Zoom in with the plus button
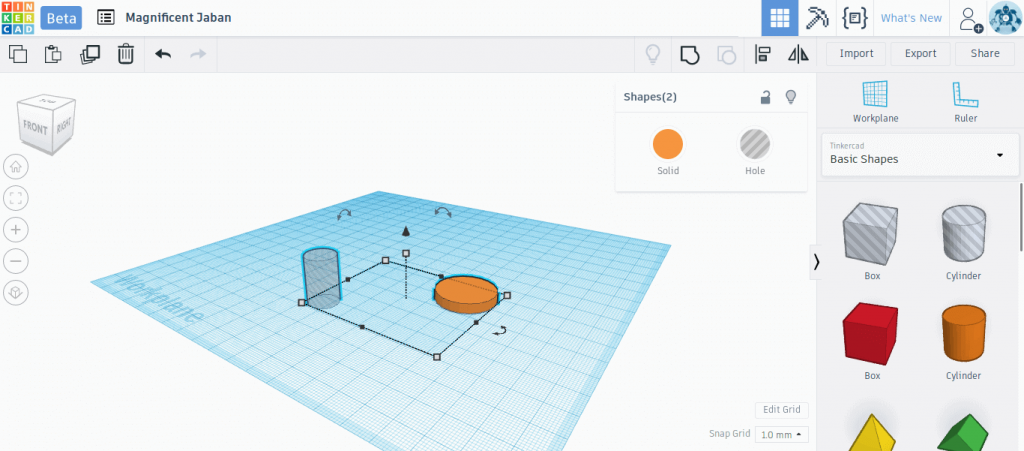This screenshot has height=451, width=1024. (x=16, y=230)
